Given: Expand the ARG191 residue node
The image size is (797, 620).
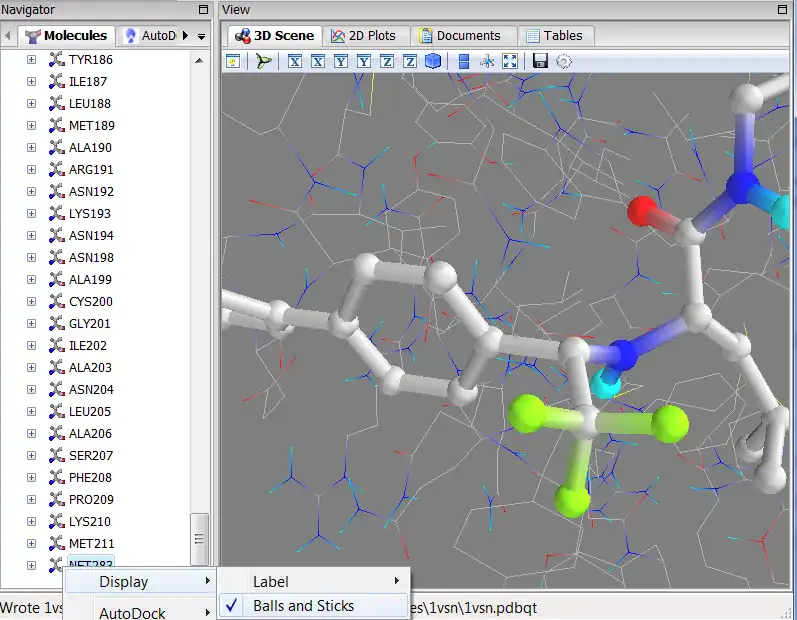Looking at the screenshot, I should (31, 170).
